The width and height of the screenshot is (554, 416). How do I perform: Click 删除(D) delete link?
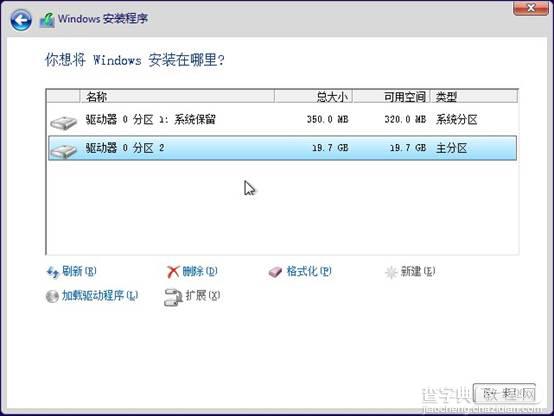click(x=200, y=271)
